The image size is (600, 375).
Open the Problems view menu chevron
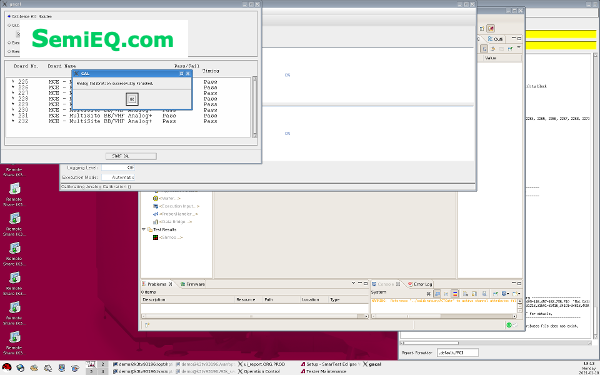[x=353, y=284]
